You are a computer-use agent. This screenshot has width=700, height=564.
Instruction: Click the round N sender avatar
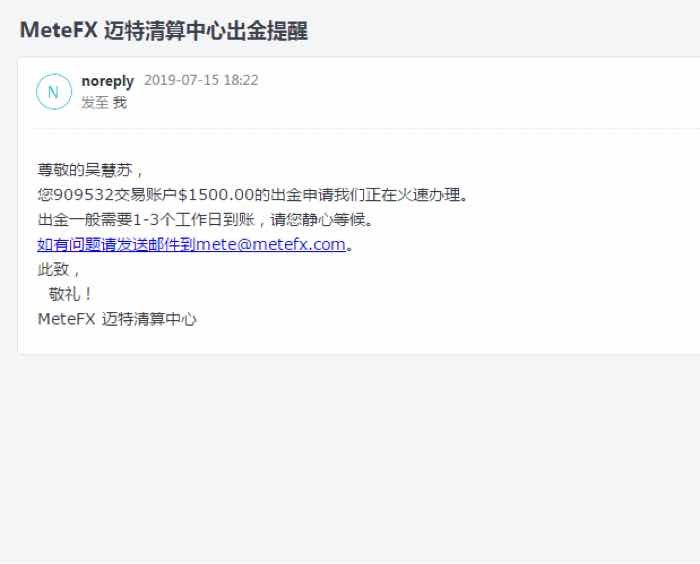pos(54,92)
